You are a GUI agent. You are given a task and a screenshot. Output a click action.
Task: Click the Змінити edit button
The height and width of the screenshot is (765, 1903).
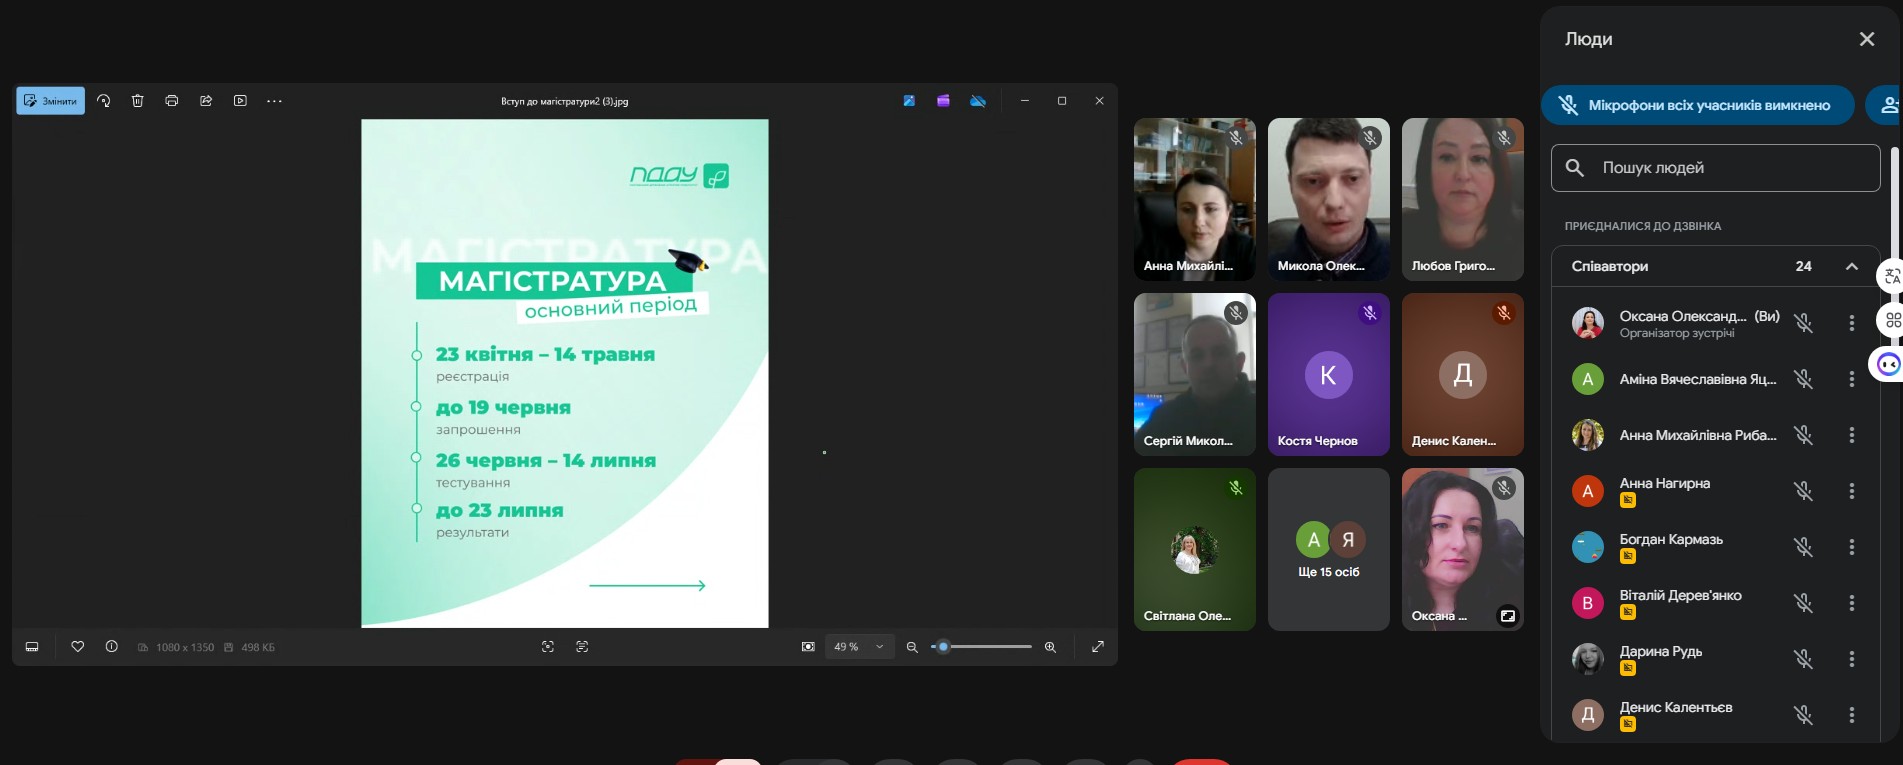pos(50,101)
